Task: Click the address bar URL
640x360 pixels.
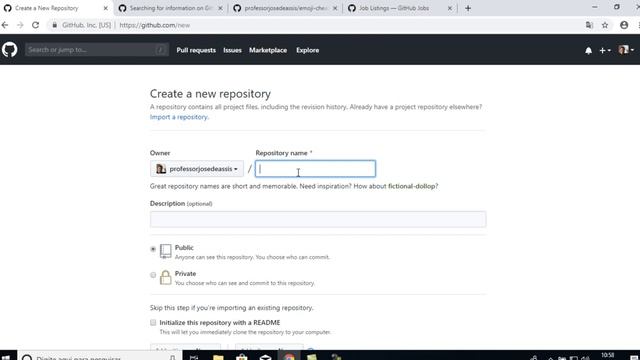Action: tap(154, 25)
